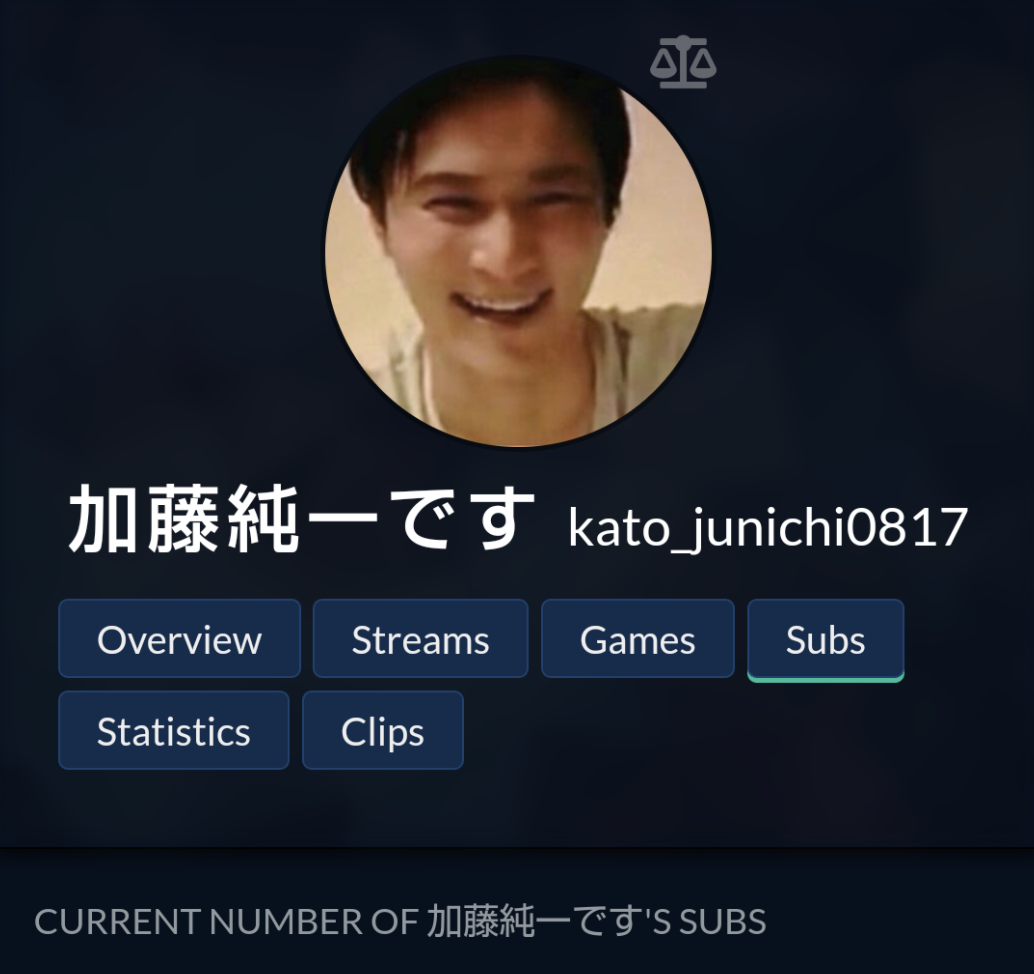1034x974 pixels.
Task: Click the streamer avatar image
Action: (518, 252)
